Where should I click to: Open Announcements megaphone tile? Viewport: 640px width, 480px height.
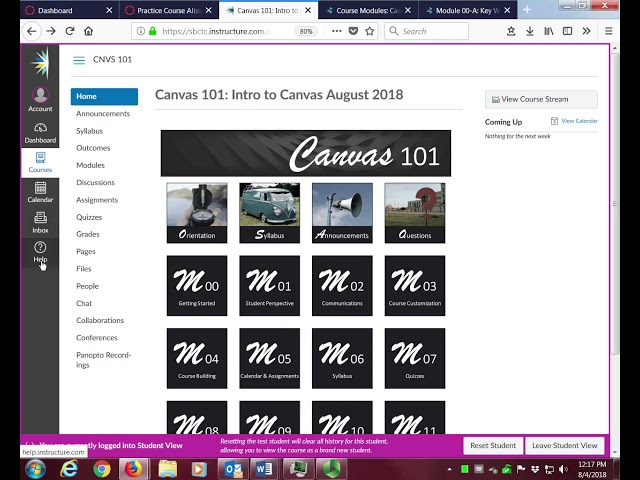(x=342, y=213)
